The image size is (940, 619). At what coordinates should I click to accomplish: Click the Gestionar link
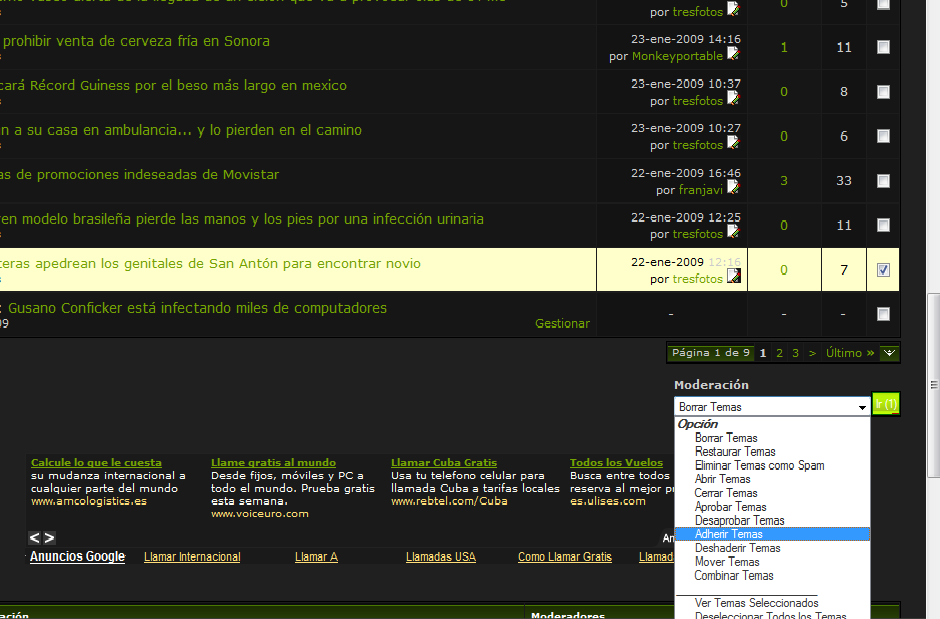pyautogui.click(x=562, y=324)
